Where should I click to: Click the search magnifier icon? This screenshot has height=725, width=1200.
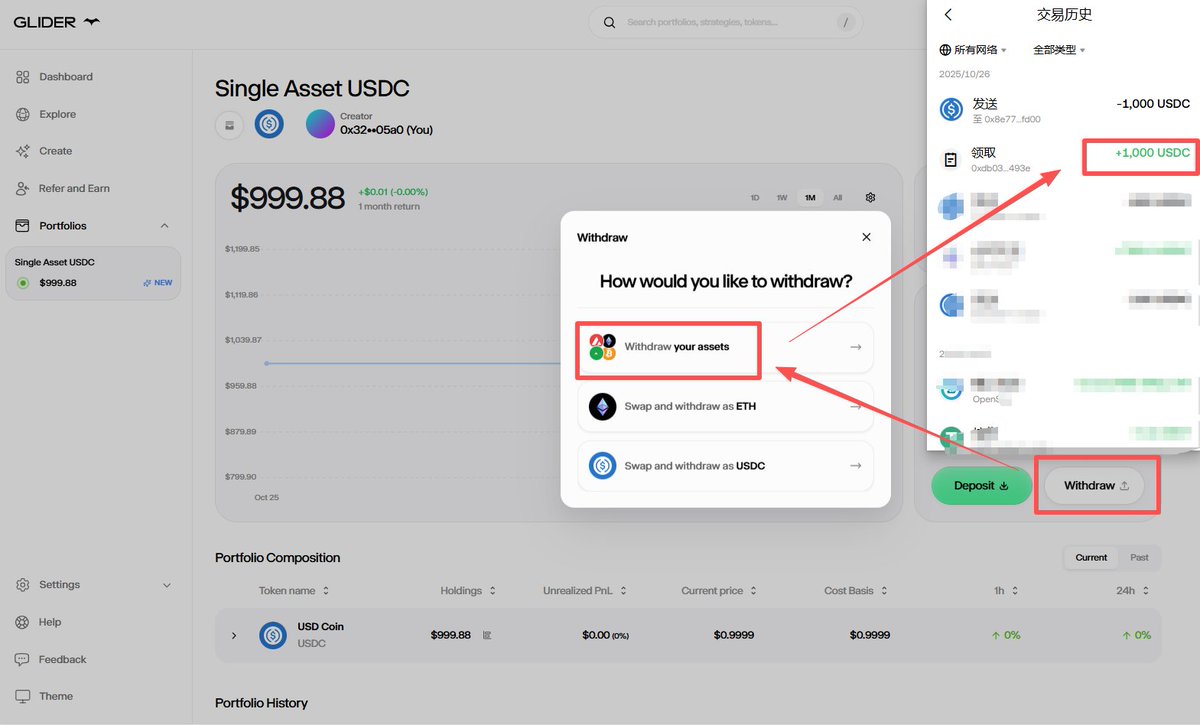(x=609, y=22)
